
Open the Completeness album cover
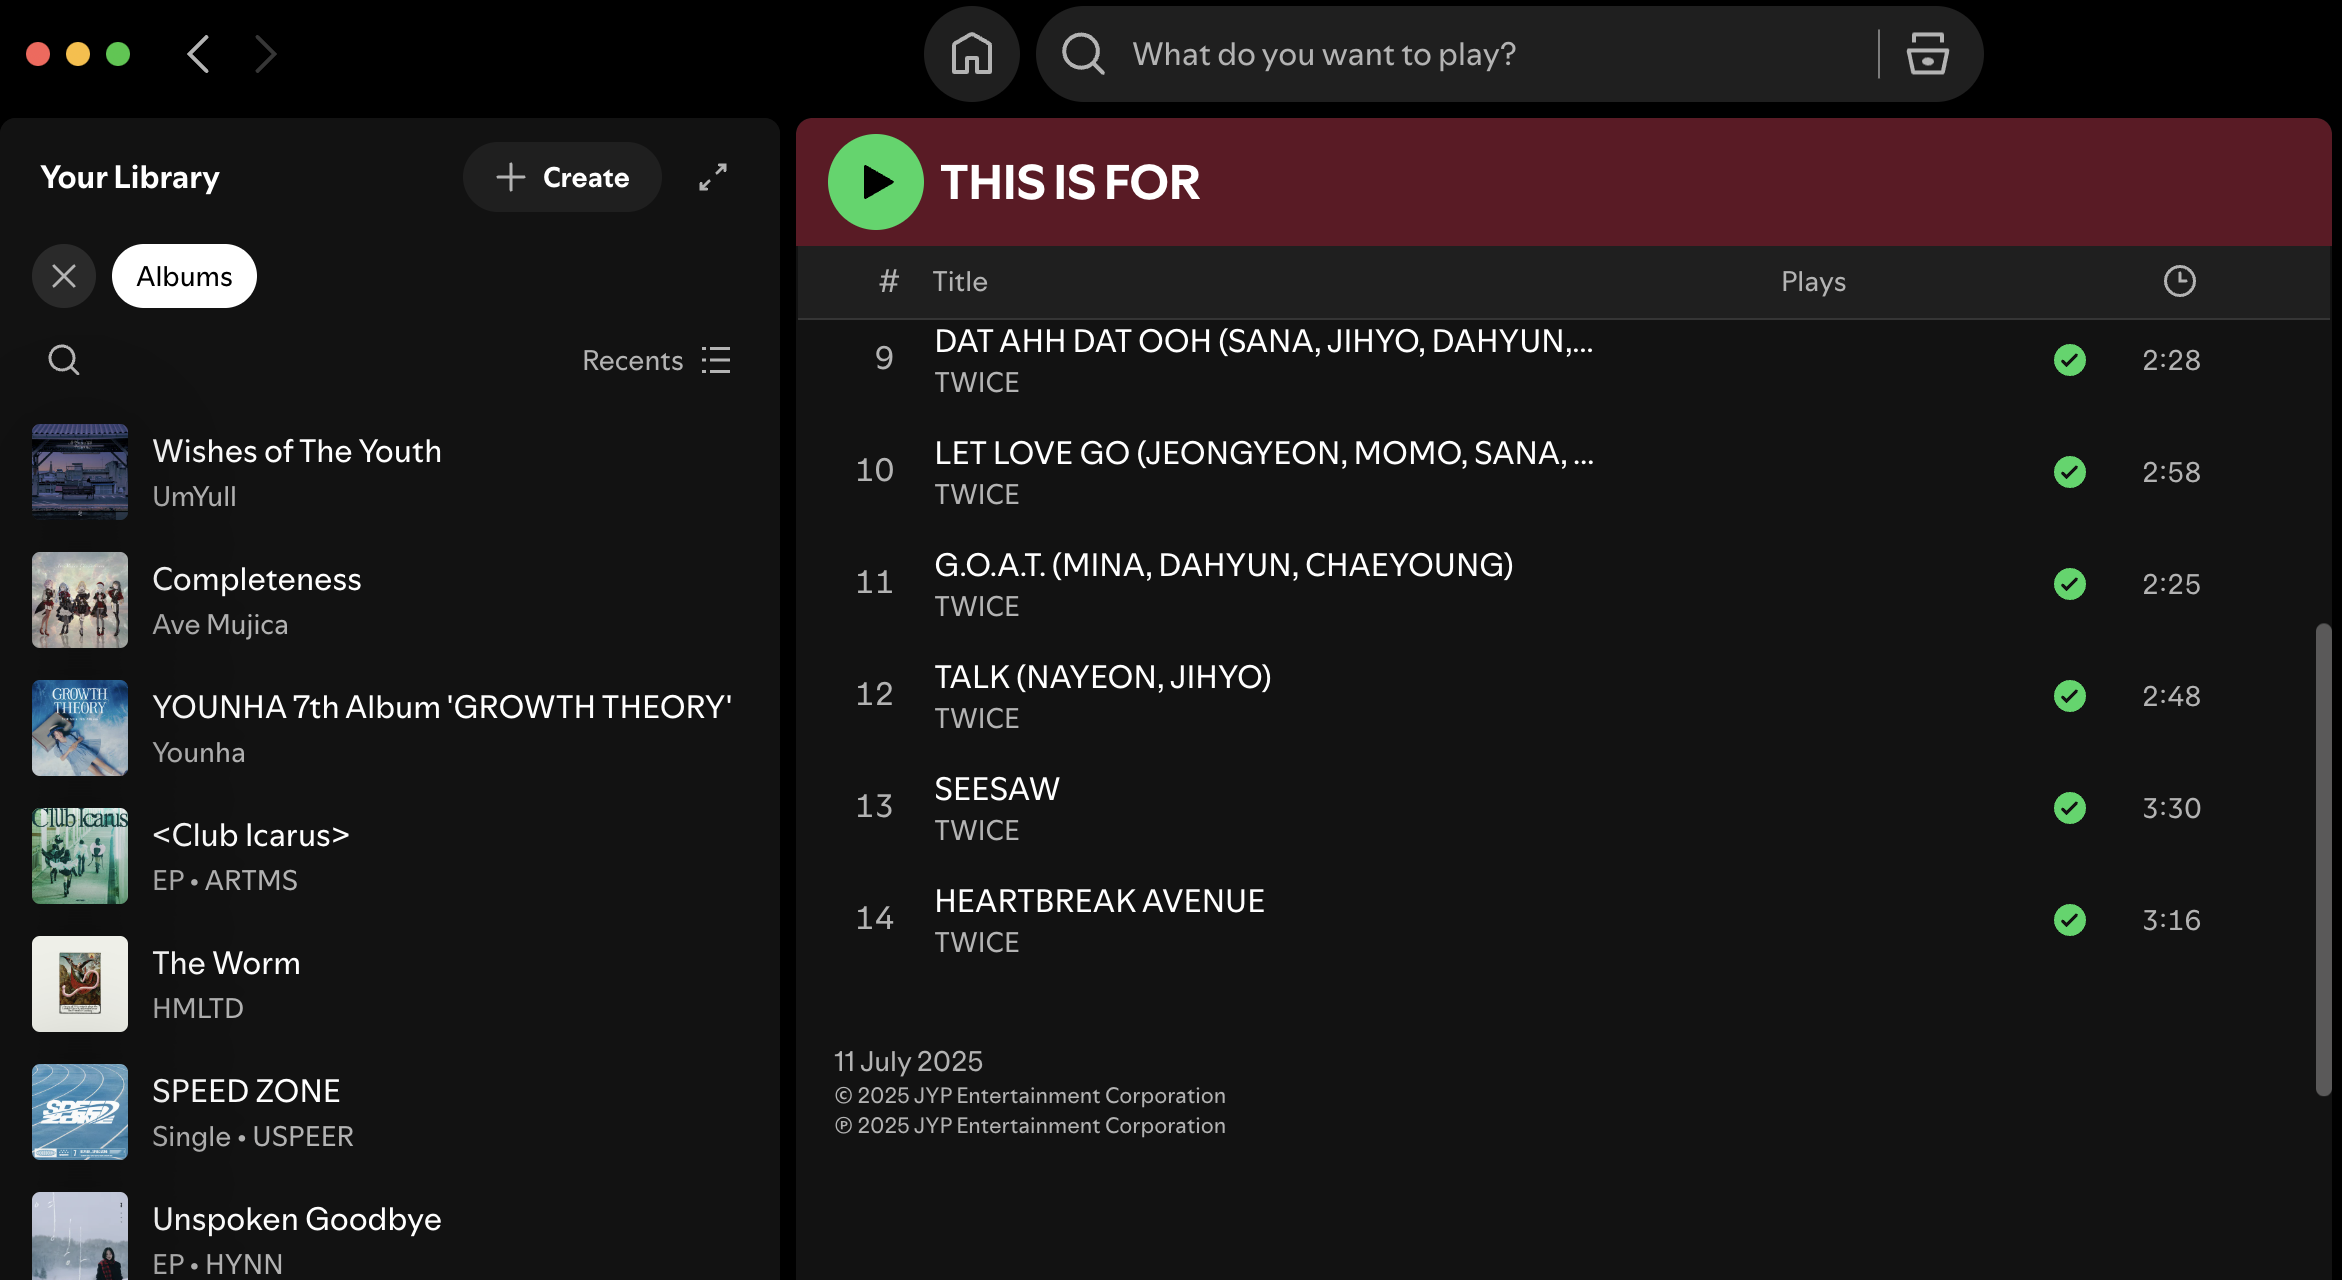(x=80, y=600)
